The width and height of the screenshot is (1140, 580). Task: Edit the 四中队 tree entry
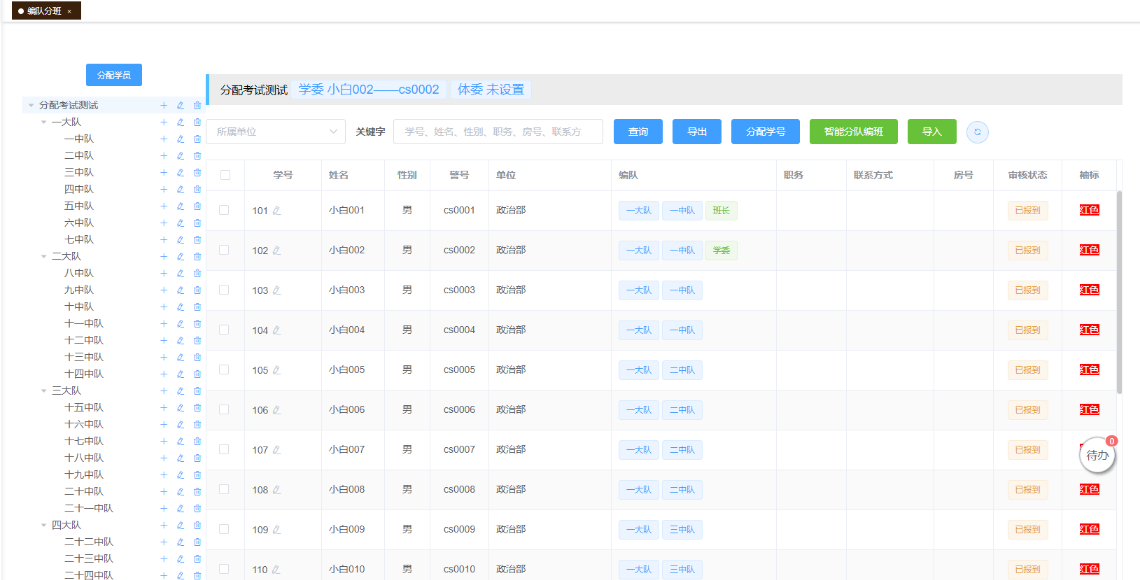point(180,189)
